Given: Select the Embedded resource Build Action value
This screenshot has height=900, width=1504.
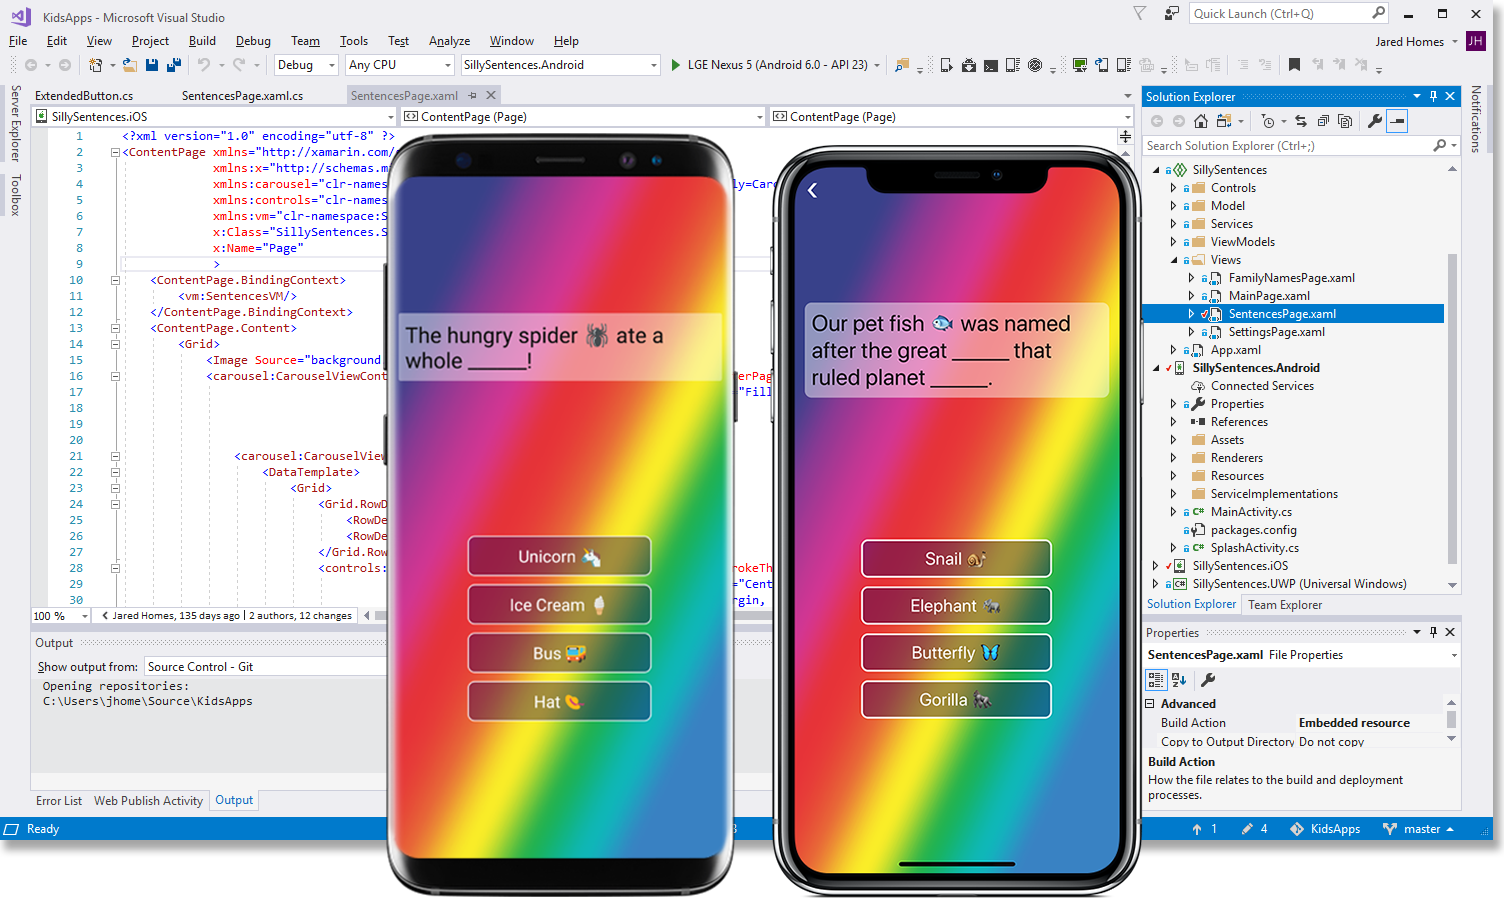Looking at the screenshot, I should [x=1354, y=723].
